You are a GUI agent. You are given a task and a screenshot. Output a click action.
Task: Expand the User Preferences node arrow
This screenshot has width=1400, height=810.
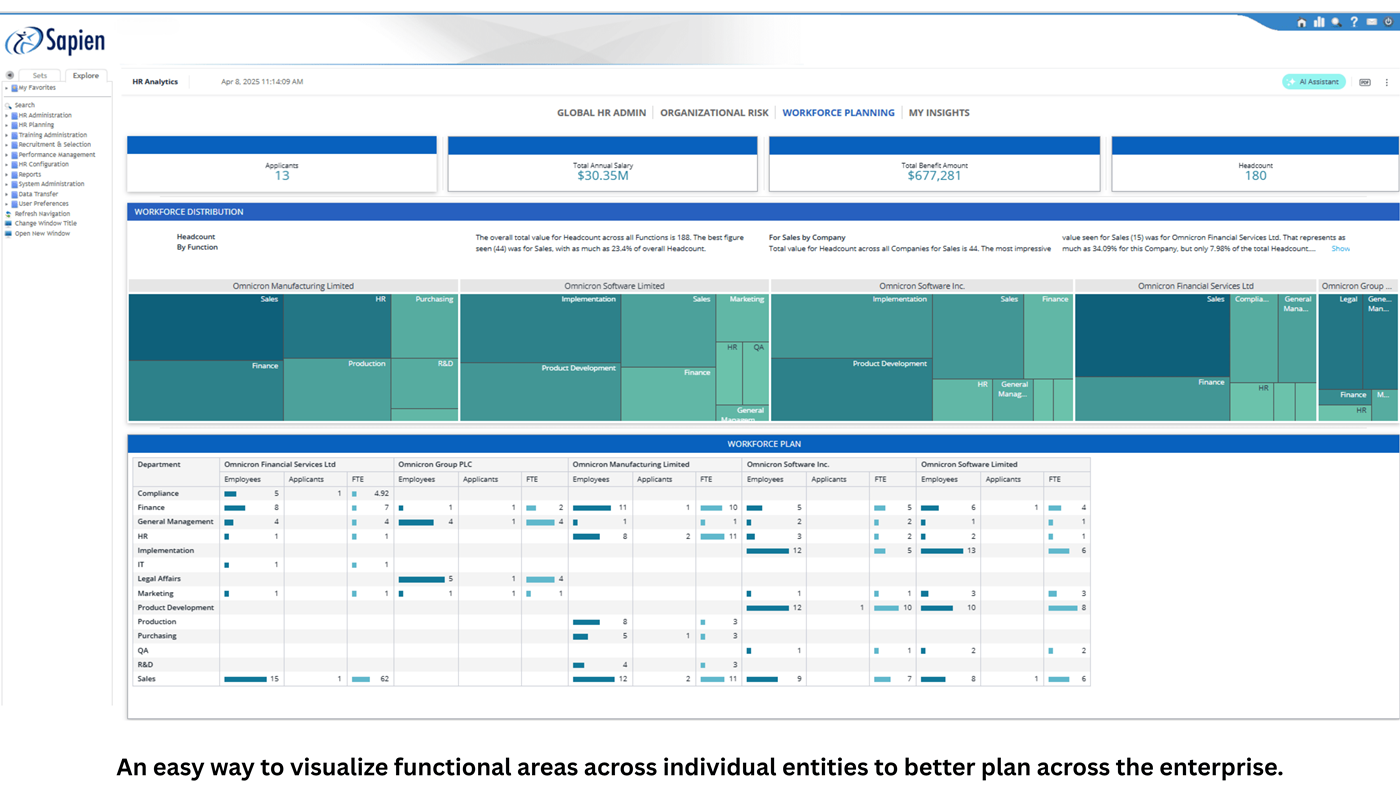[6, 204]
